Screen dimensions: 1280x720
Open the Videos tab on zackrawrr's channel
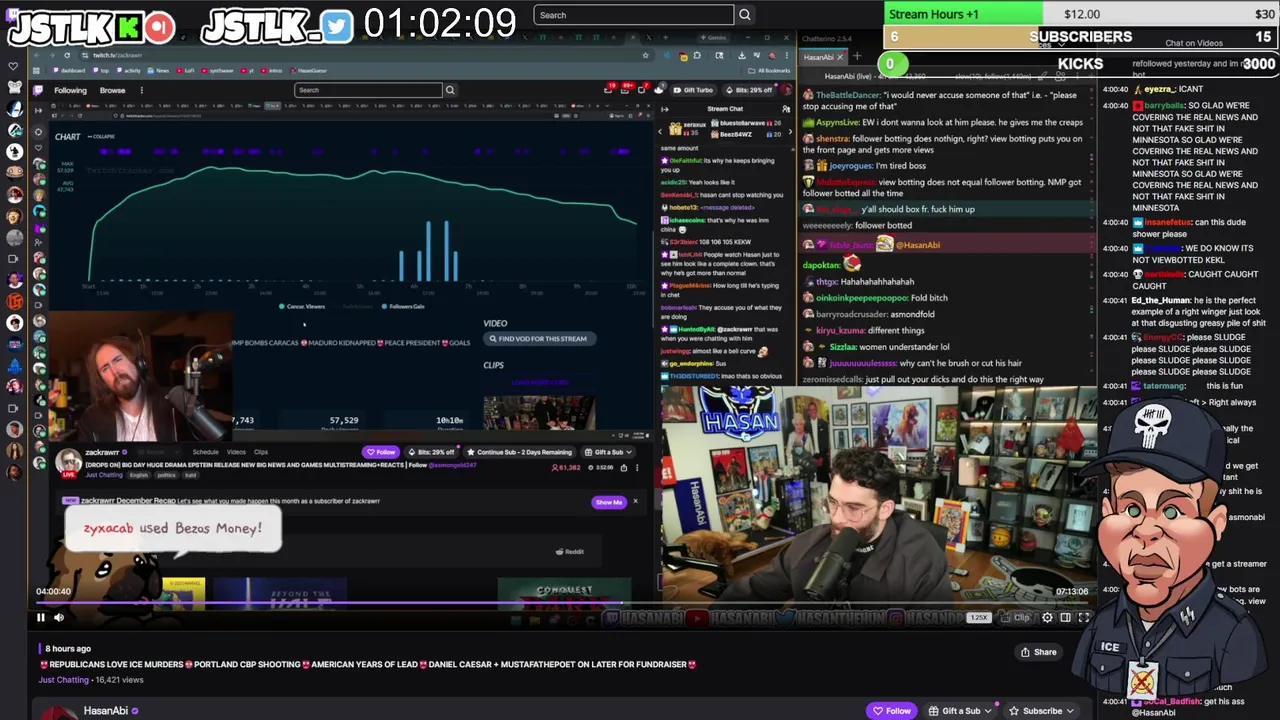pyautogui.click(x=236, y=452)
